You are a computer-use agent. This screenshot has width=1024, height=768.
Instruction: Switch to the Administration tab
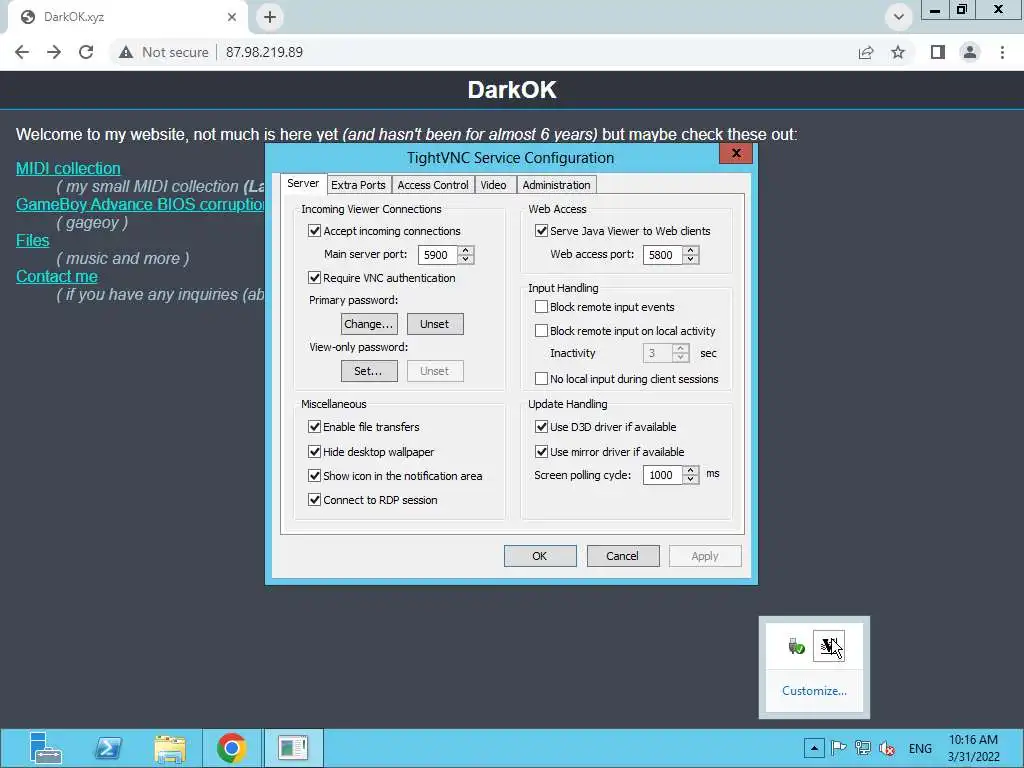pyautogui.click(x=556, y=185)
